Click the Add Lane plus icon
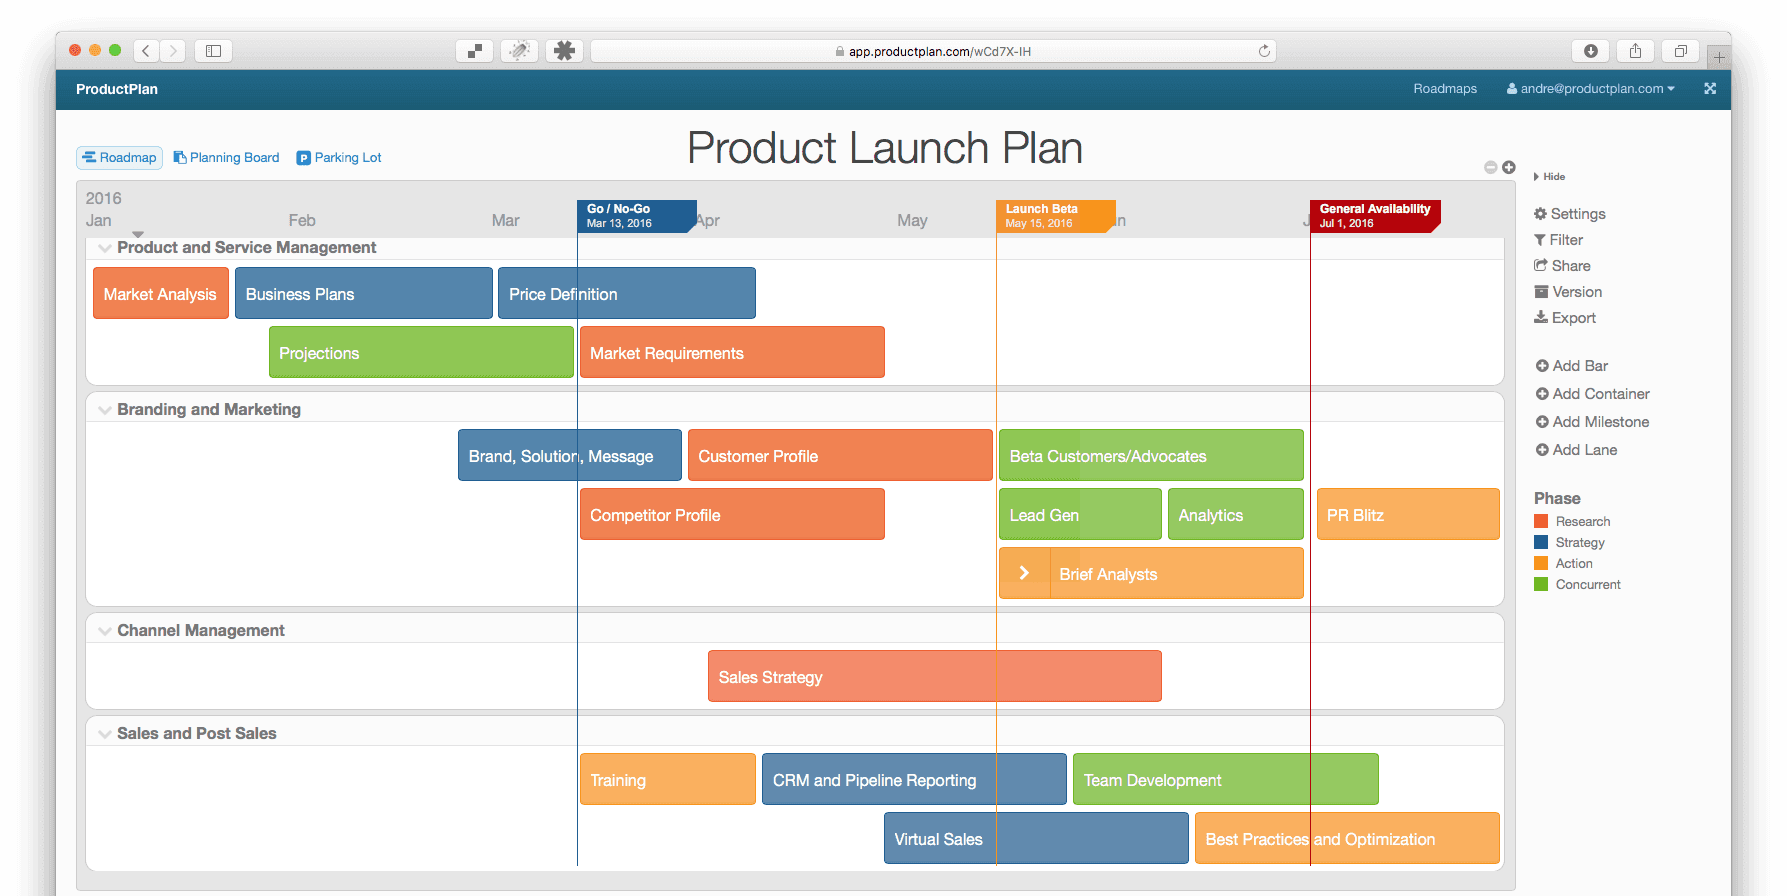This screenshot has height=896, width=1787. click(1542, 450)
